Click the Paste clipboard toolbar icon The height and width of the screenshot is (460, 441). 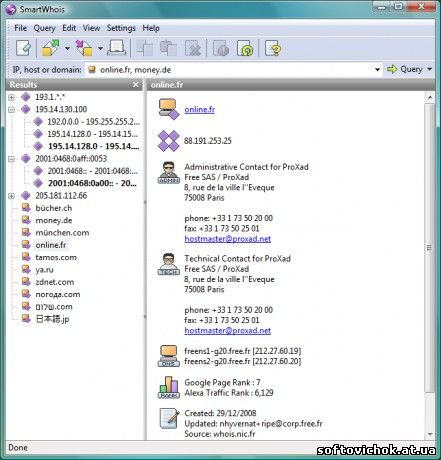(x=168, y=49)
